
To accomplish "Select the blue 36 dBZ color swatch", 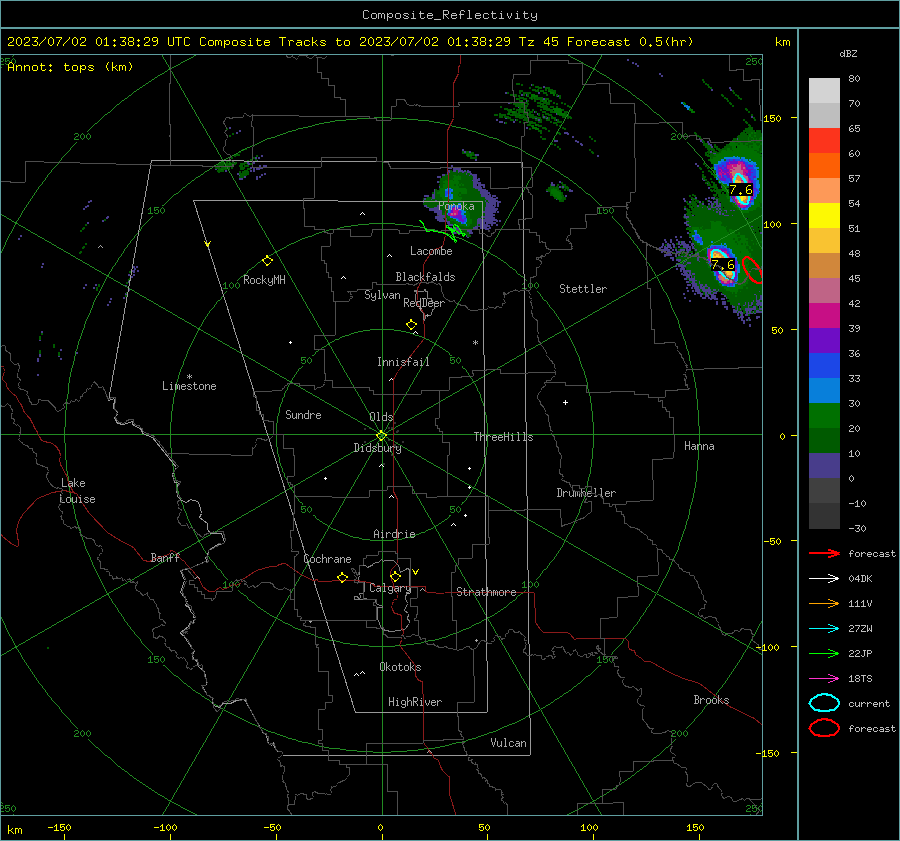I will click(824, 366).
